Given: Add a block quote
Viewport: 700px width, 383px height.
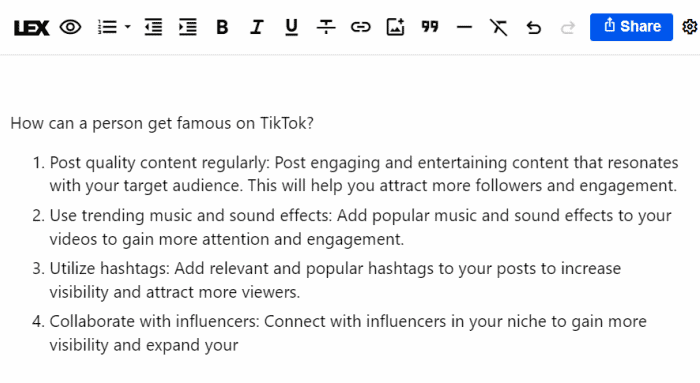Looking at the screenshot, I should 430,26.
